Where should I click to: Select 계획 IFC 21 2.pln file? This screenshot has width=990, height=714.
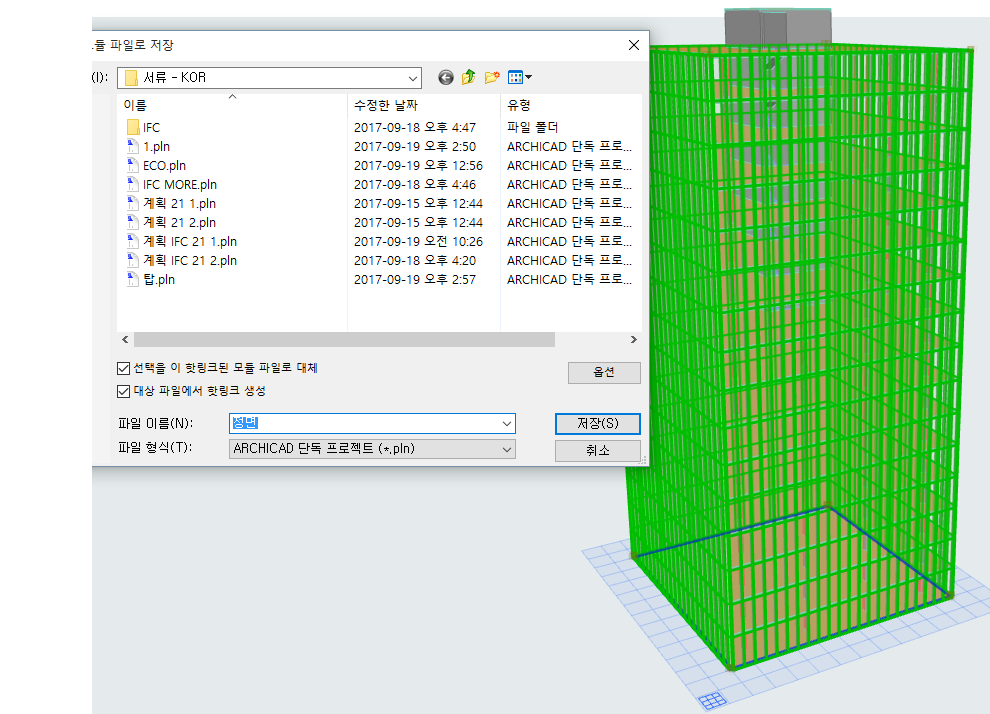(x=182, y=260)
